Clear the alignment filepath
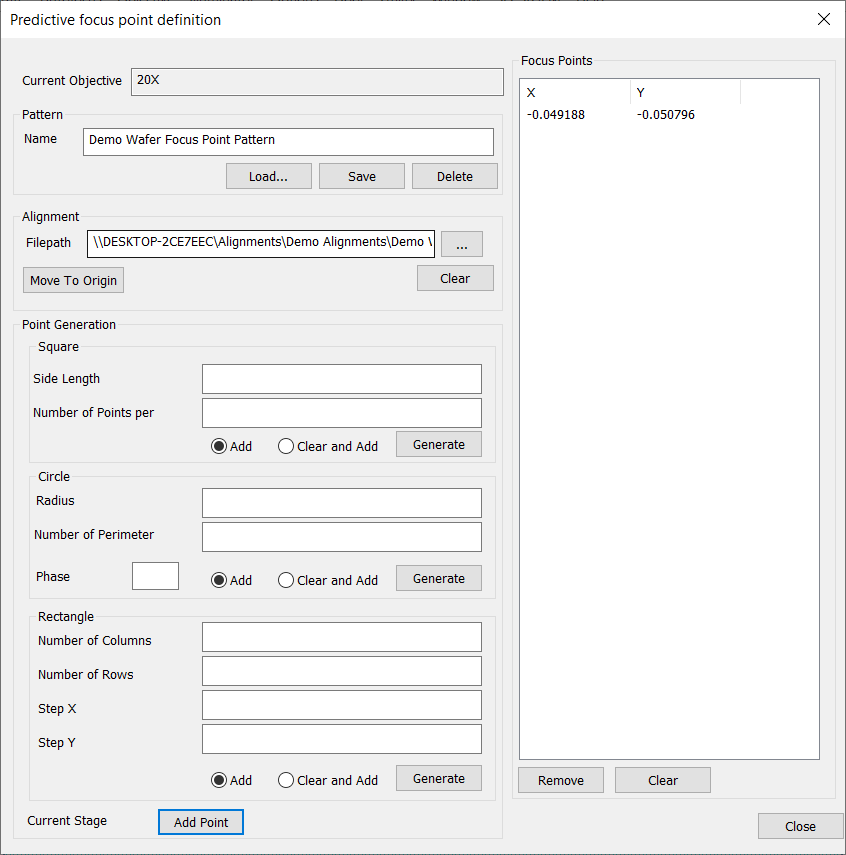This screenshot has height=855, width=846. [x=455, y=278]
